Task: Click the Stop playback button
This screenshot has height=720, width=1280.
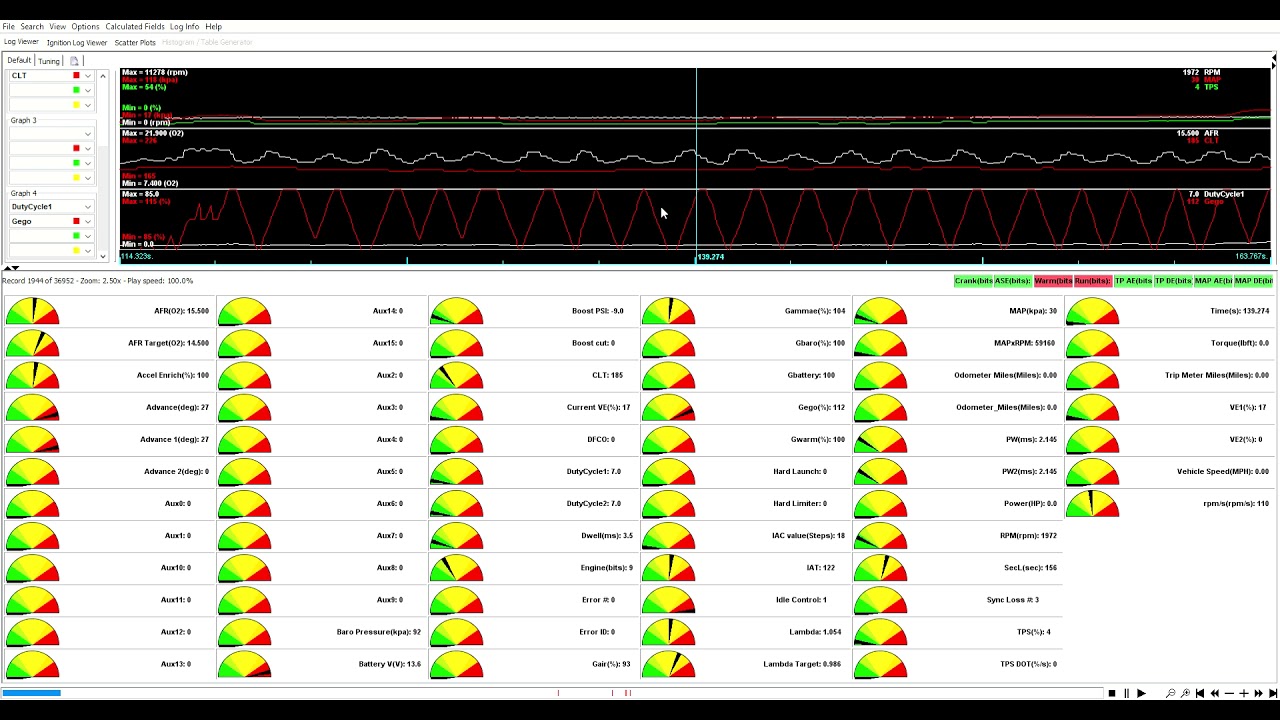Action: (1112, 693)
